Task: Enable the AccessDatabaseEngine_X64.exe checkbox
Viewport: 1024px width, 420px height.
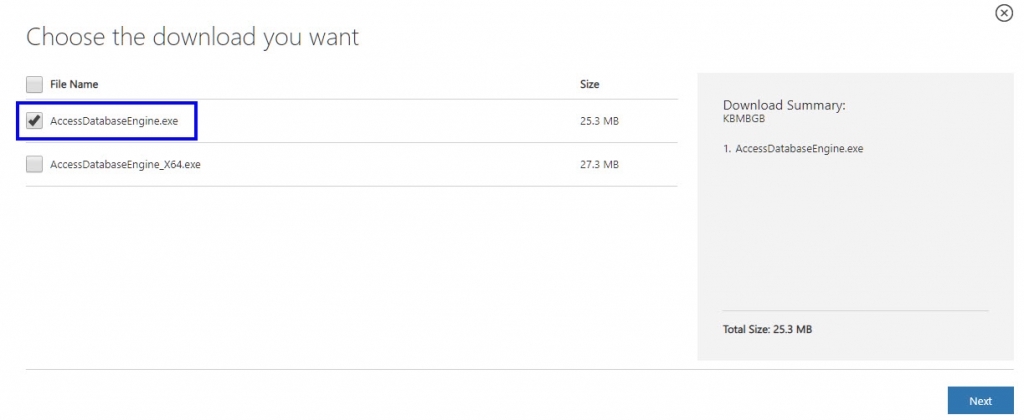Action: (x=34, y=164)
